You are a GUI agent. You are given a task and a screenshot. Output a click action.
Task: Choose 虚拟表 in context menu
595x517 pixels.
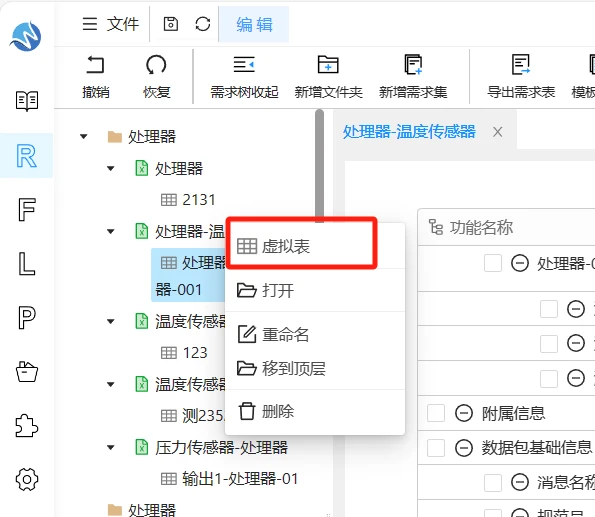315,246
